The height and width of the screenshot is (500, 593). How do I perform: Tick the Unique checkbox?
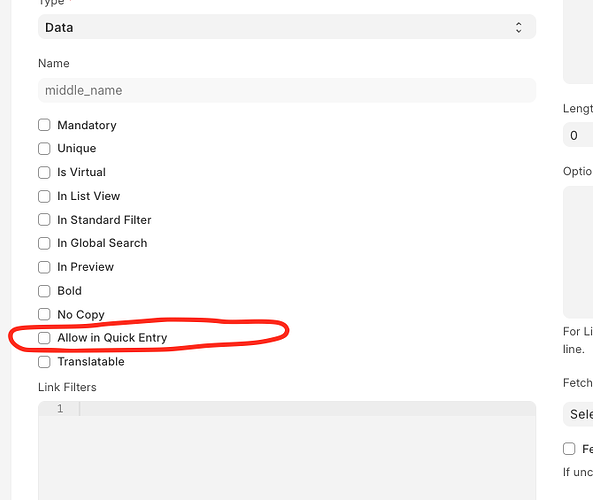point(44,148)
